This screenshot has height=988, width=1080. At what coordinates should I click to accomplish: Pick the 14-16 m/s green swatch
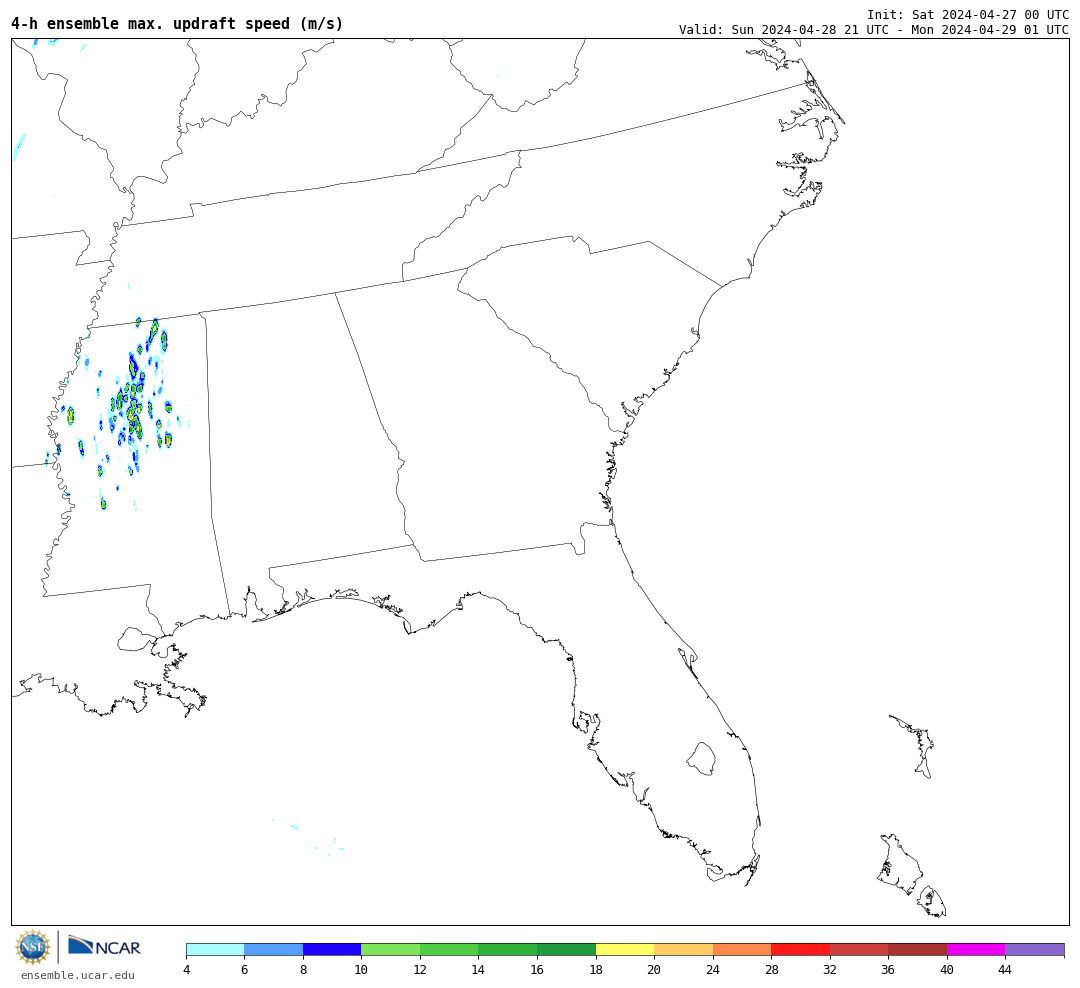tap(508, 949)
